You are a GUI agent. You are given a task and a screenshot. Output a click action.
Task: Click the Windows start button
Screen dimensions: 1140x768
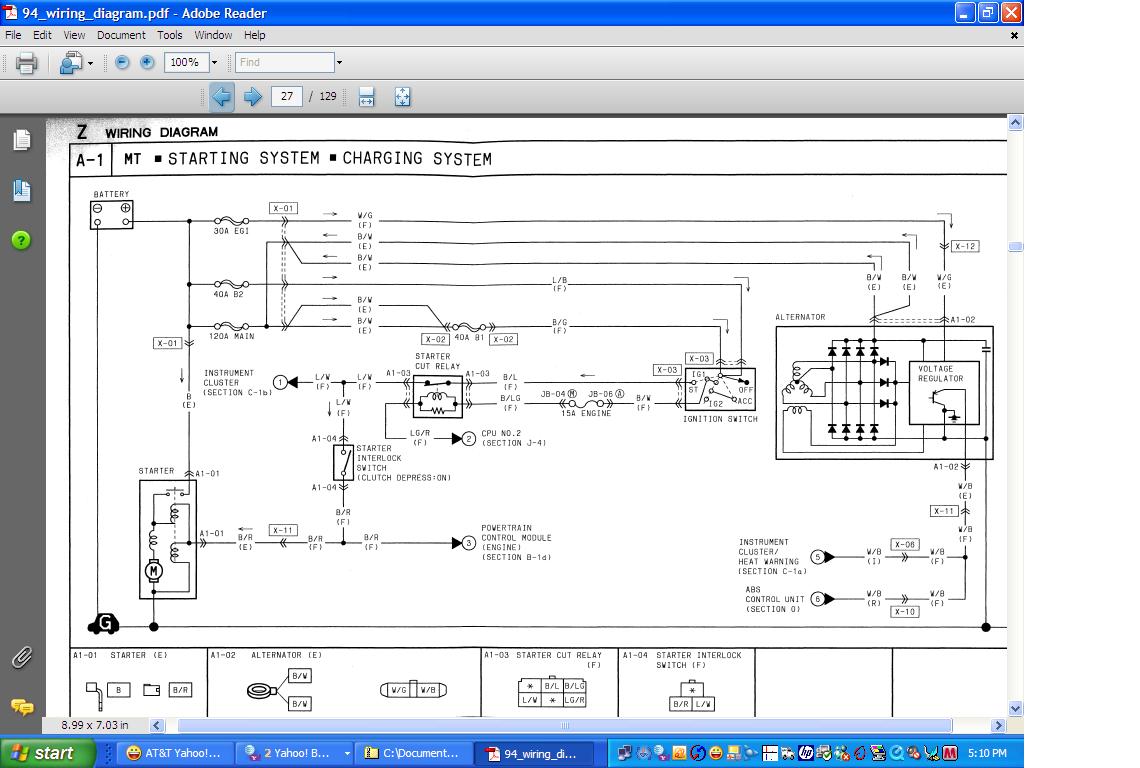tap(47, 753)
